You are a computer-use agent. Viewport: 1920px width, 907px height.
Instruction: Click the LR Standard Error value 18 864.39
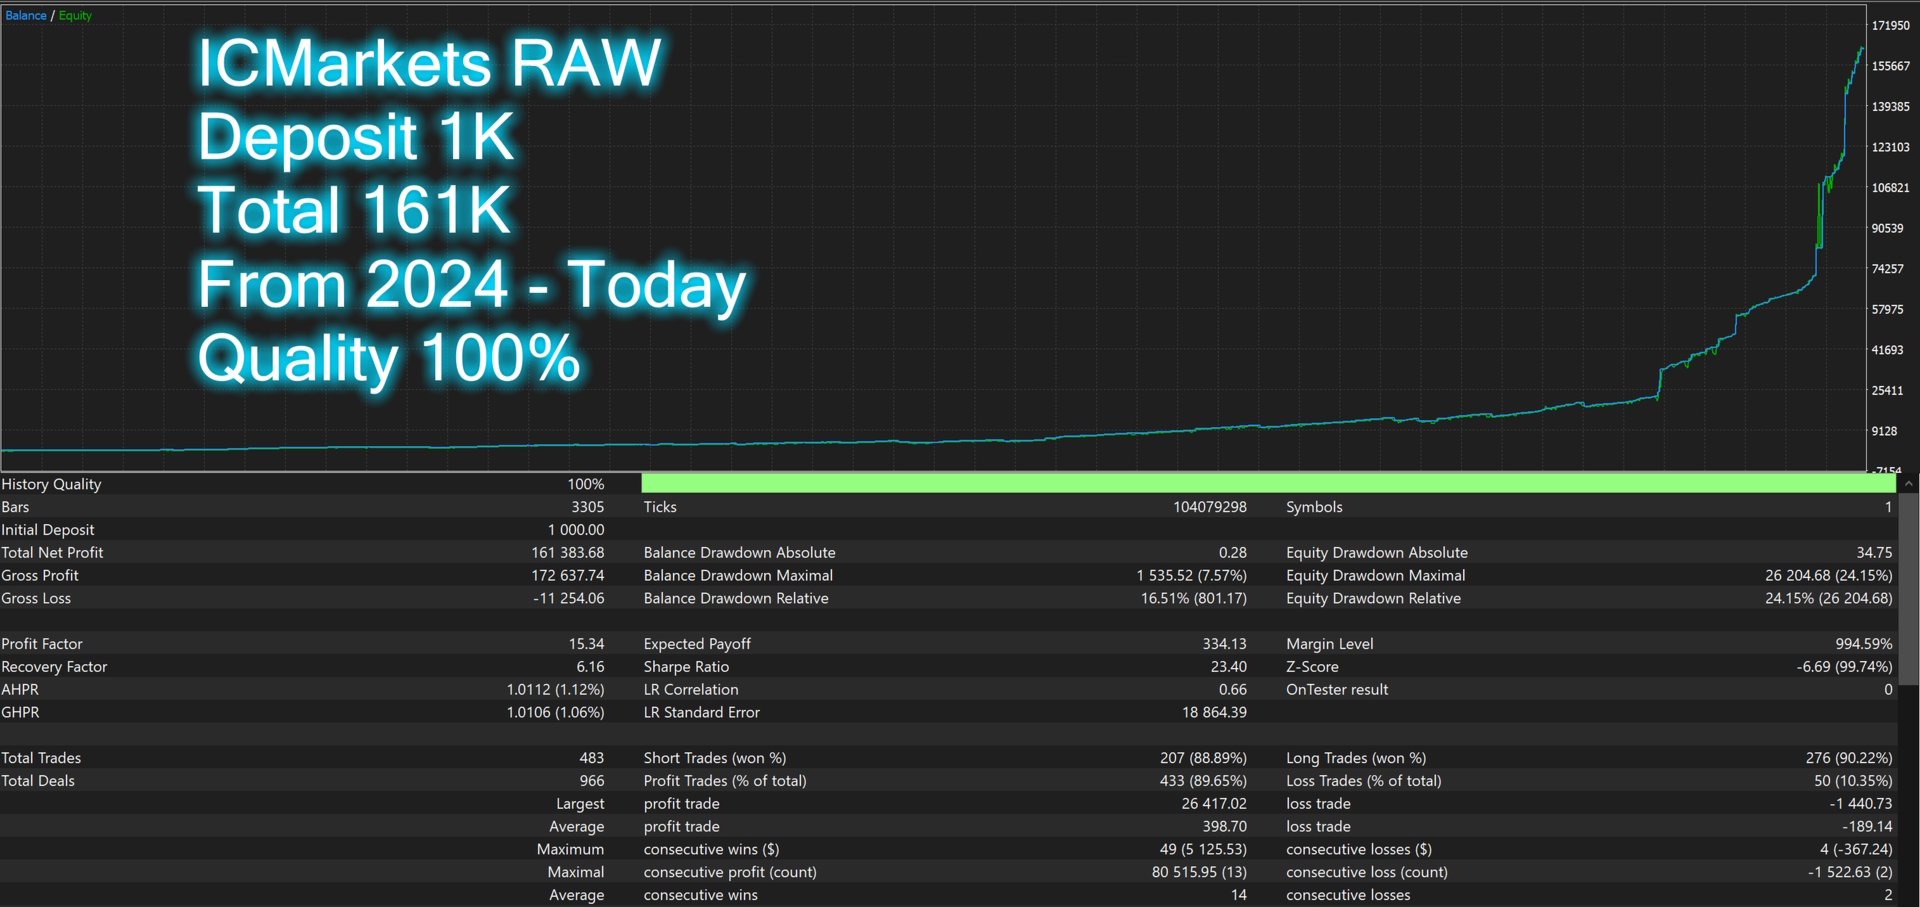[x=1214, y=713]
